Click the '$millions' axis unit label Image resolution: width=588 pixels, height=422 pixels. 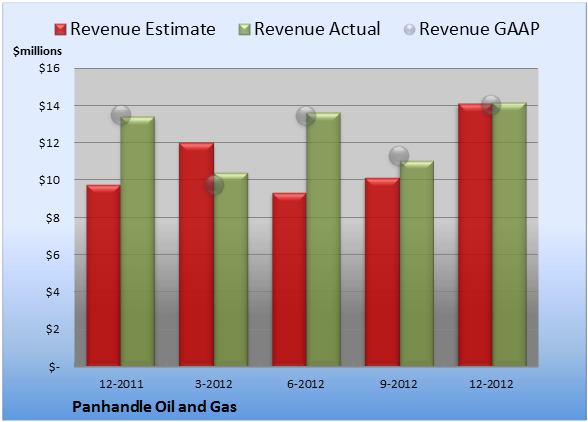tap(38, 51)
